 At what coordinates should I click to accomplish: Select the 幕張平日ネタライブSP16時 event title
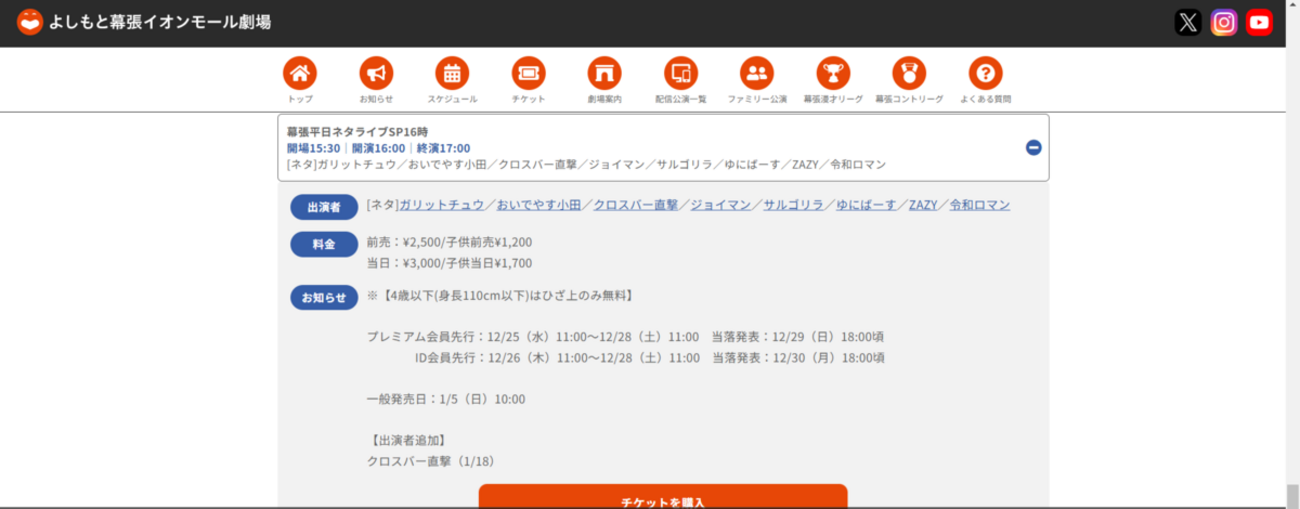tap(357, 131)
